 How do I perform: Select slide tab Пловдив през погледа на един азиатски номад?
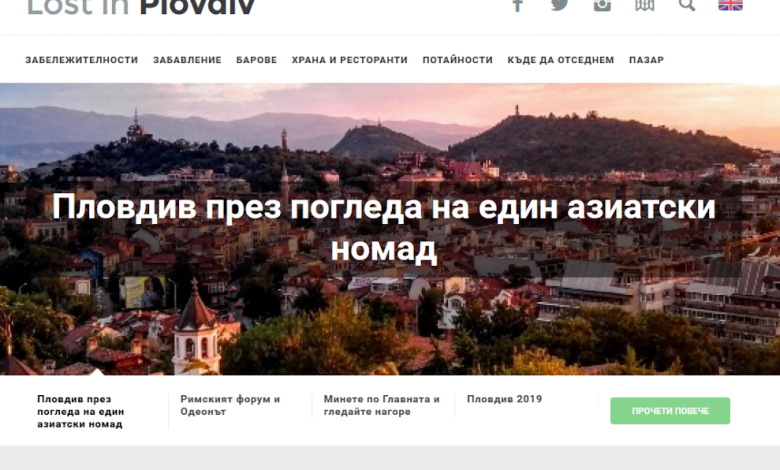[81, 411]
